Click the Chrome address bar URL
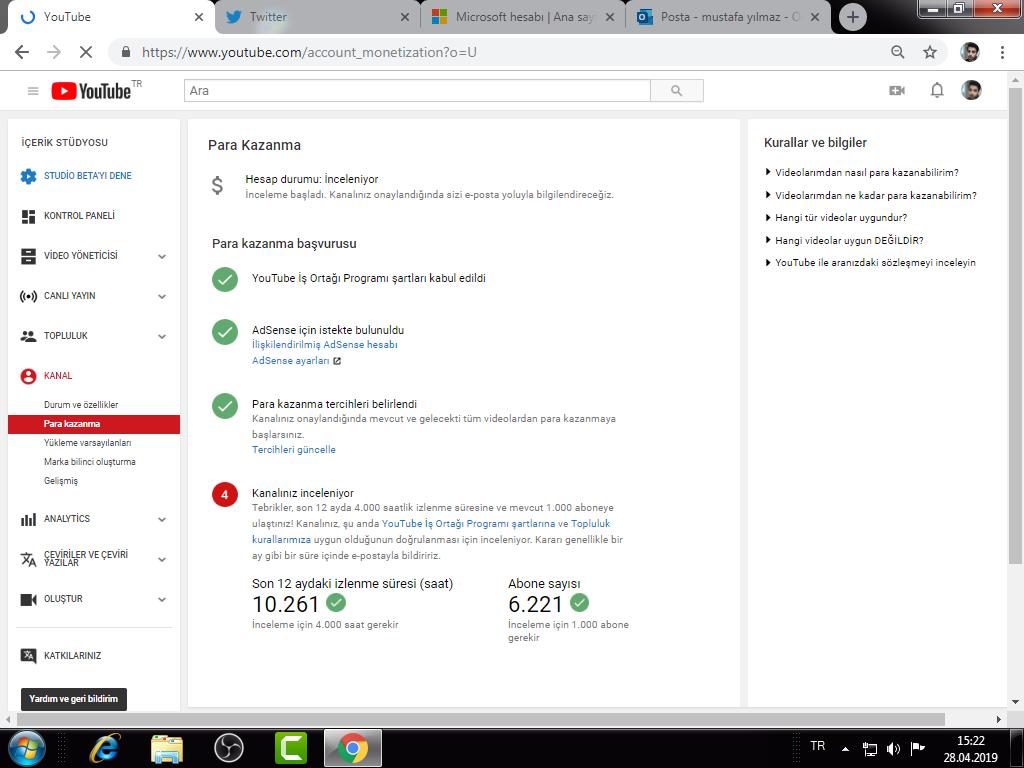The image size is (1024, 768). [x=309, y=52]
